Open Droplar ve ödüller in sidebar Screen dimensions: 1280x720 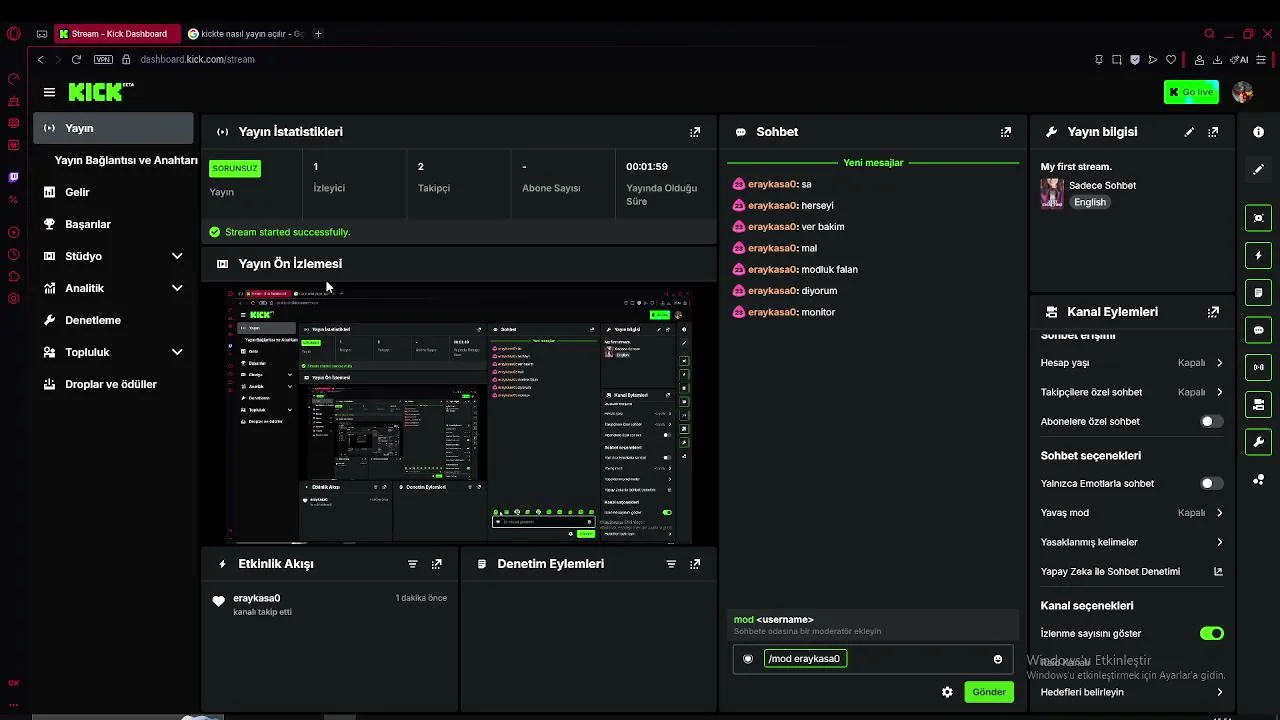click(113, 384)
